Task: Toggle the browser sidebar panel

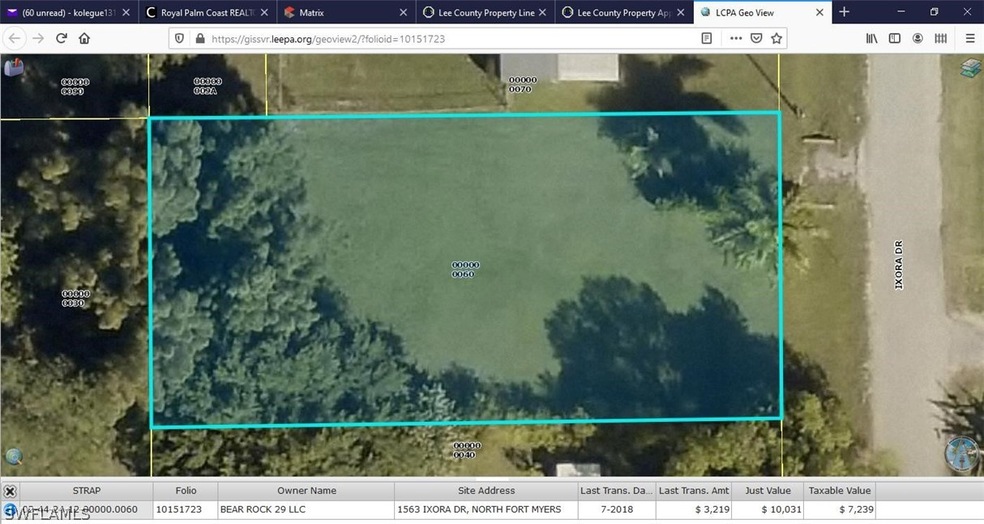Action: pyautogui.click(x=895, y=38)
